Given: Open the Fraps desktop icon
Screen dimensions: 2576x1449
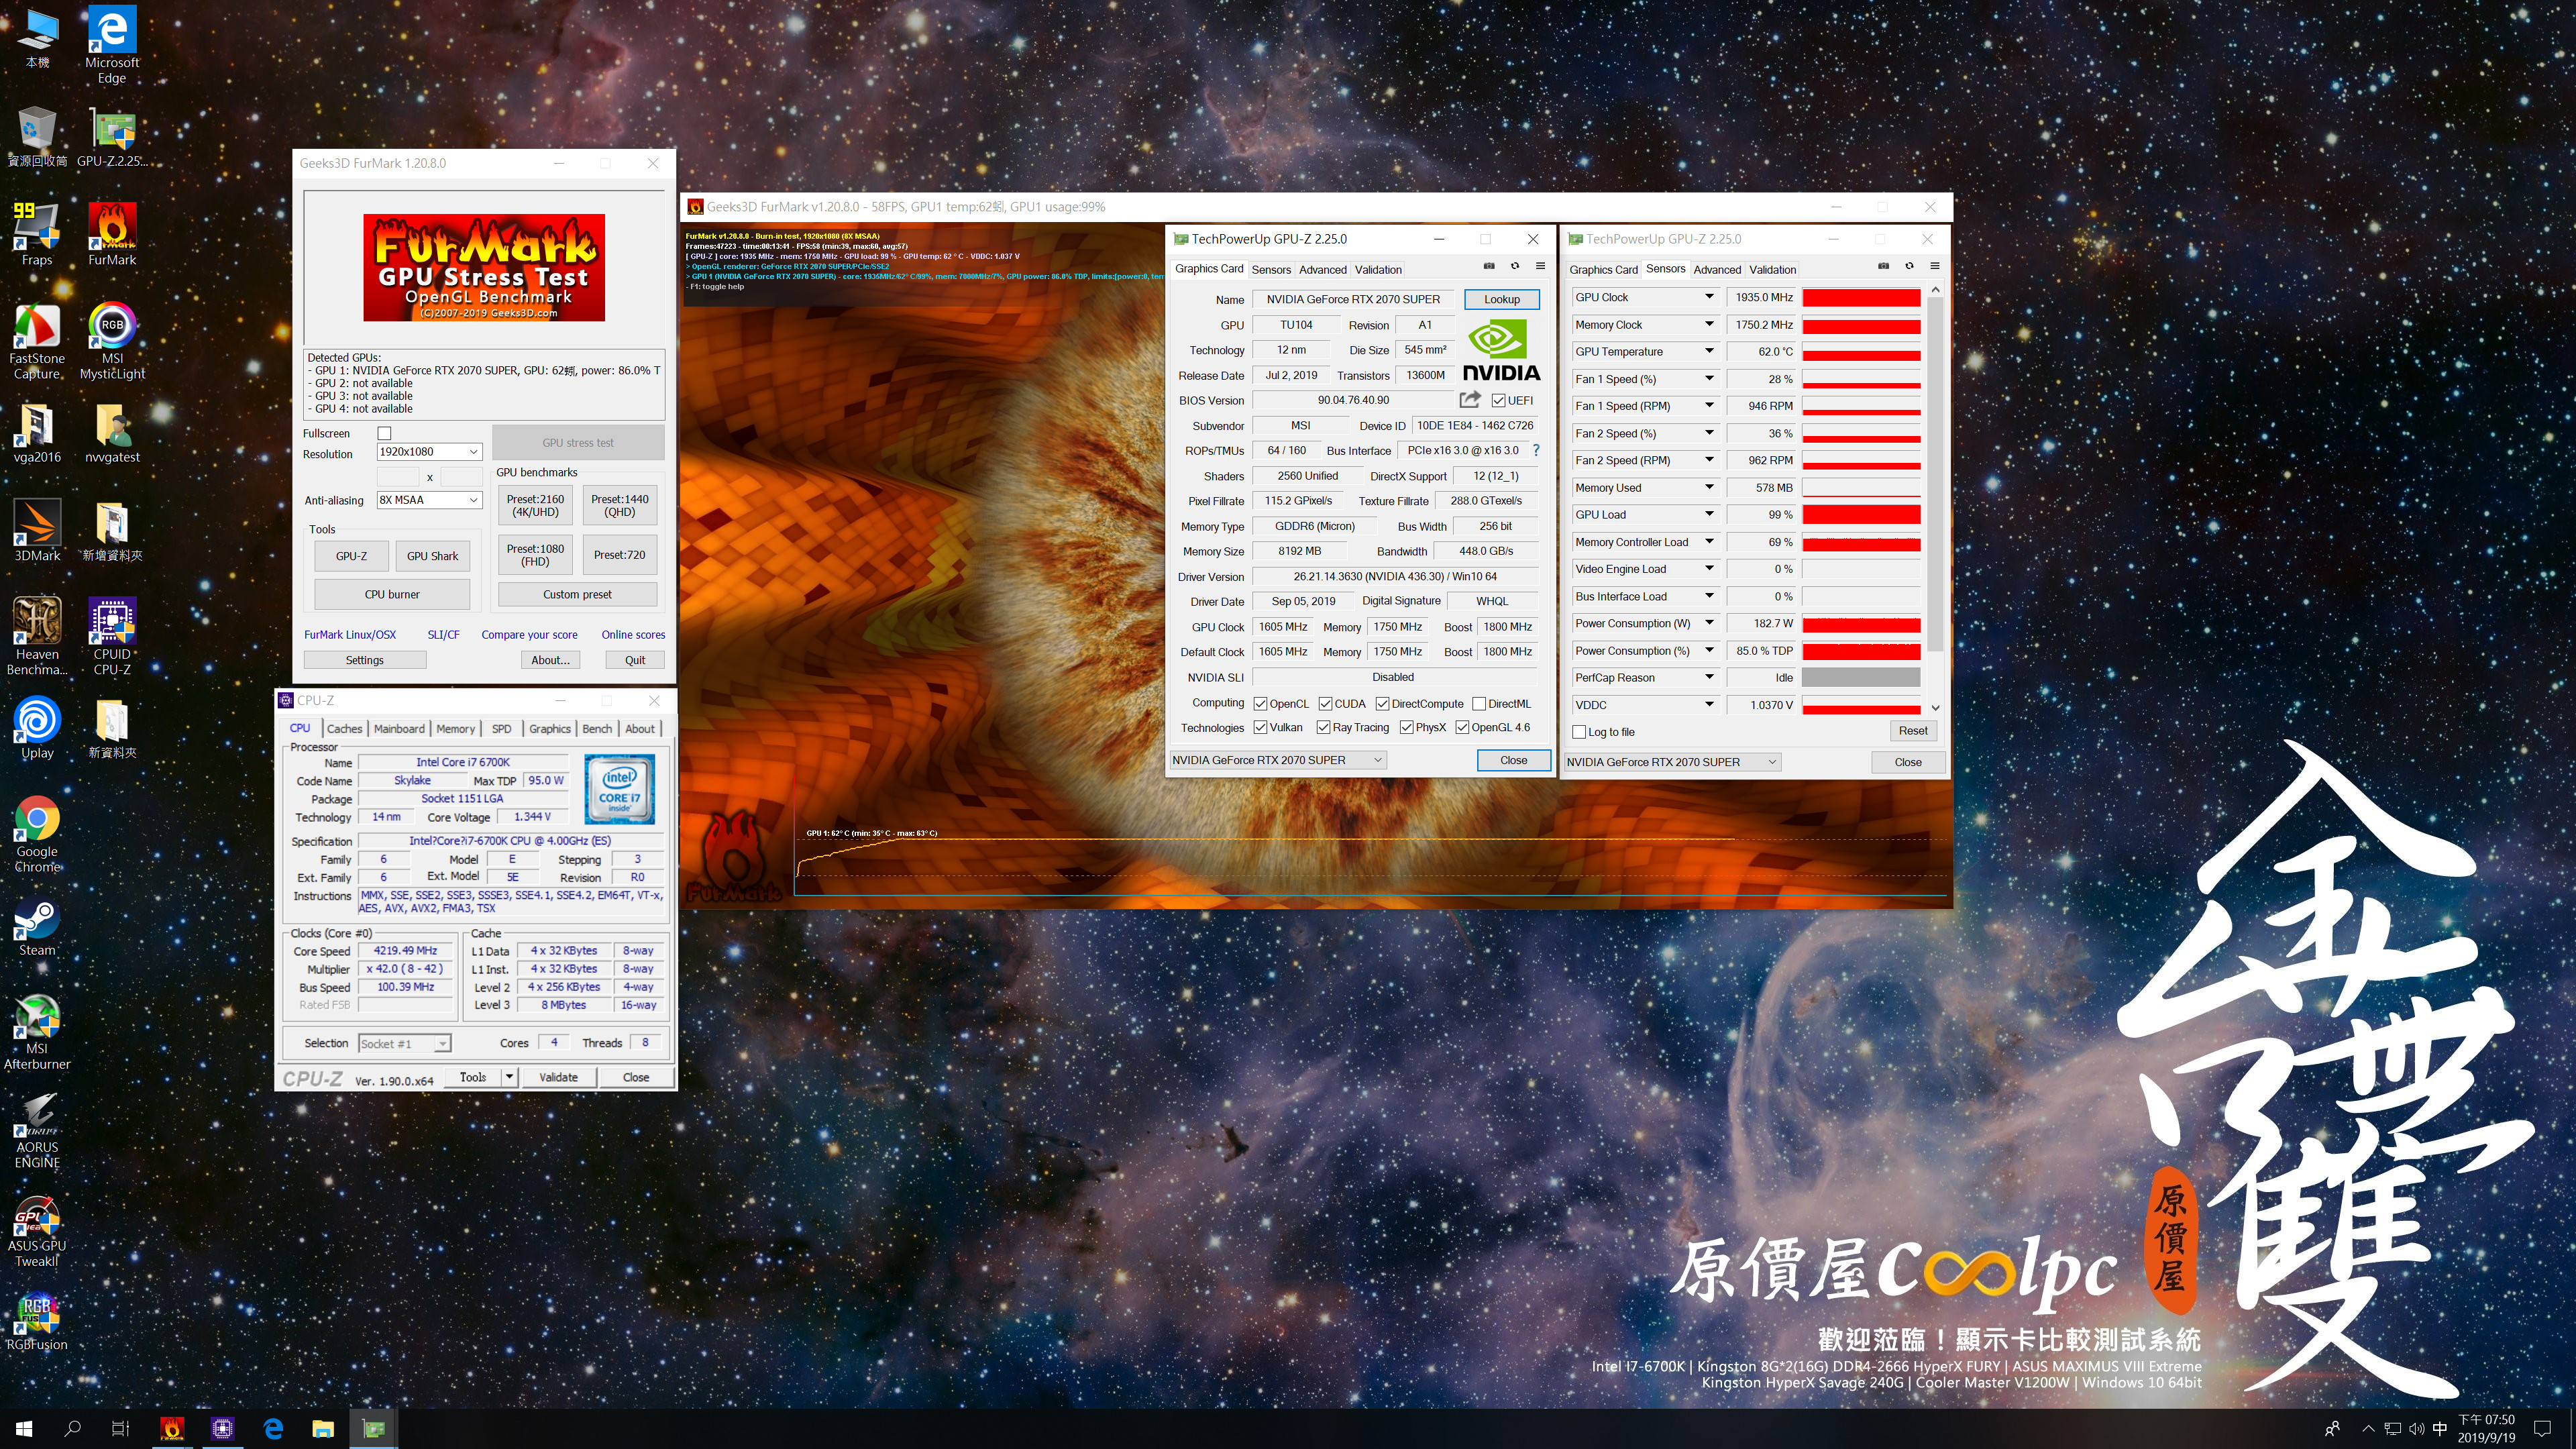Looking at the screenshot, I should (x=37, y=233).
